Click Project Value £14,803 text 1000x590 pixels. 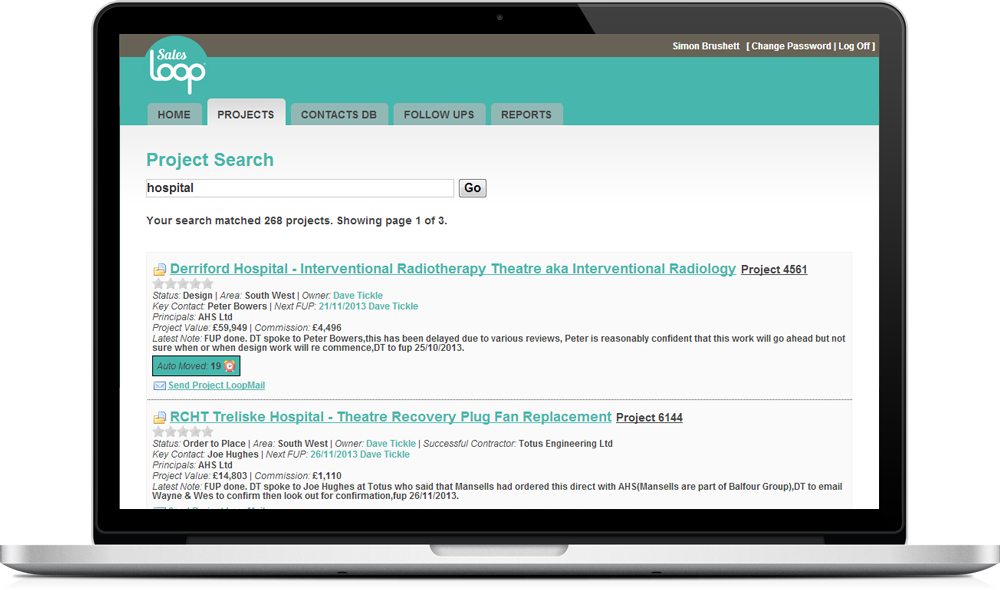(x=200, y=476)
